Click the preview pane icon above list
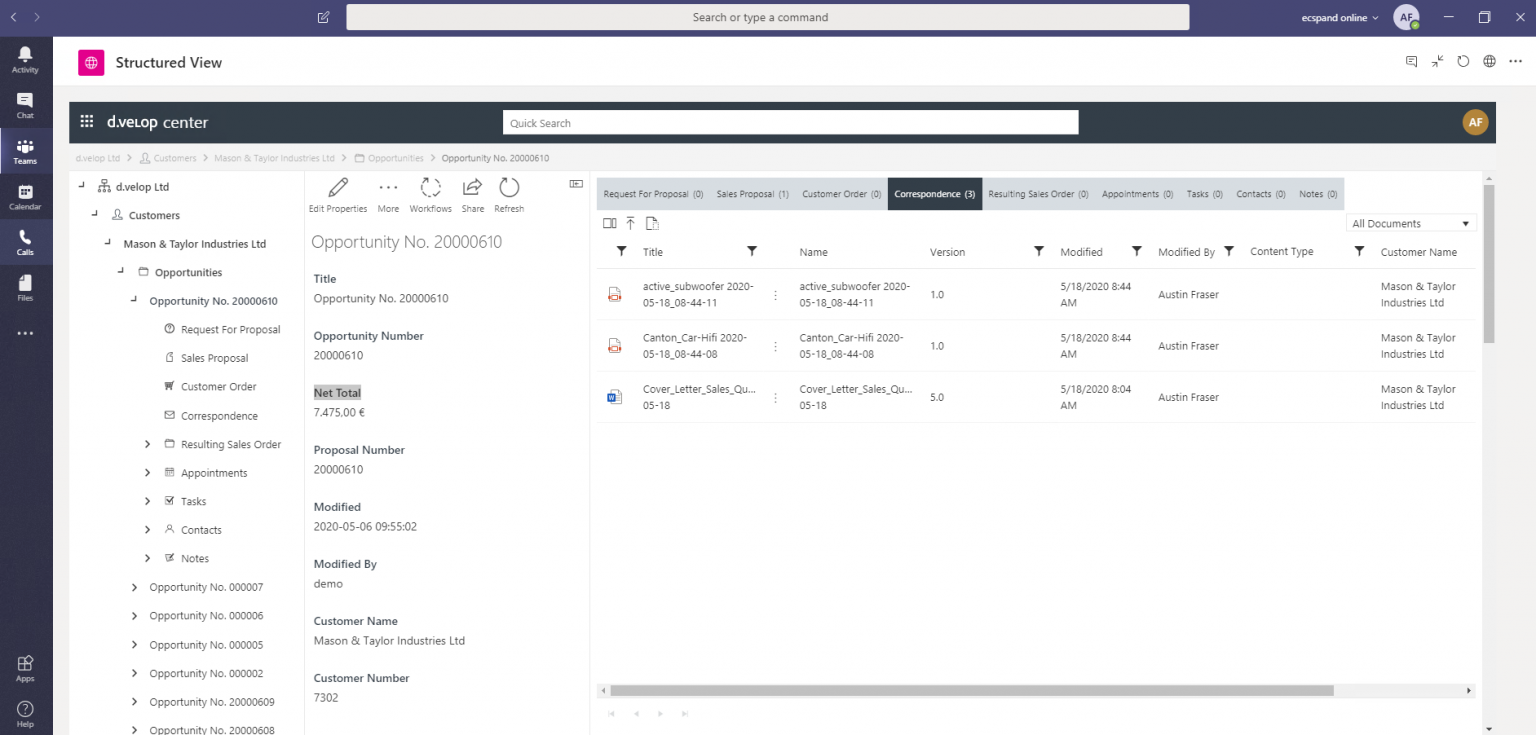This screenshot has width=1536, height=735. point(610,223)
